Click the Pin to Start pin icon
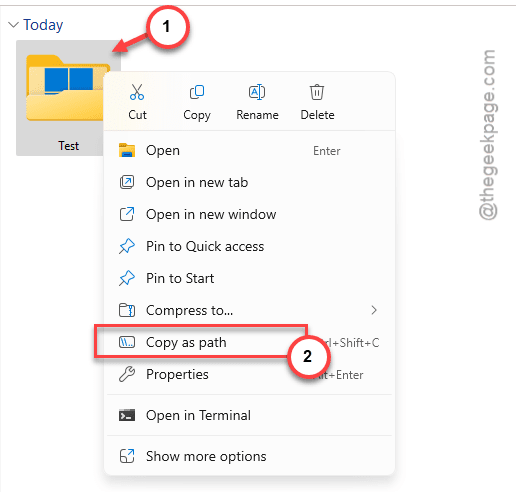Image resolution: width=516 pixels, height=492 pixels. [x=127, y=278]
